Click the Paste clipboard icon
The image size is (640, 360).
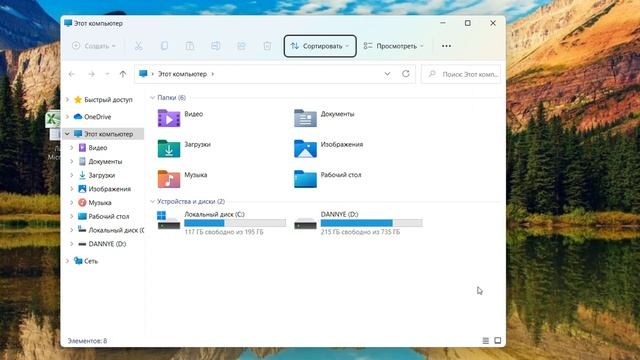(x=190, y=46)
